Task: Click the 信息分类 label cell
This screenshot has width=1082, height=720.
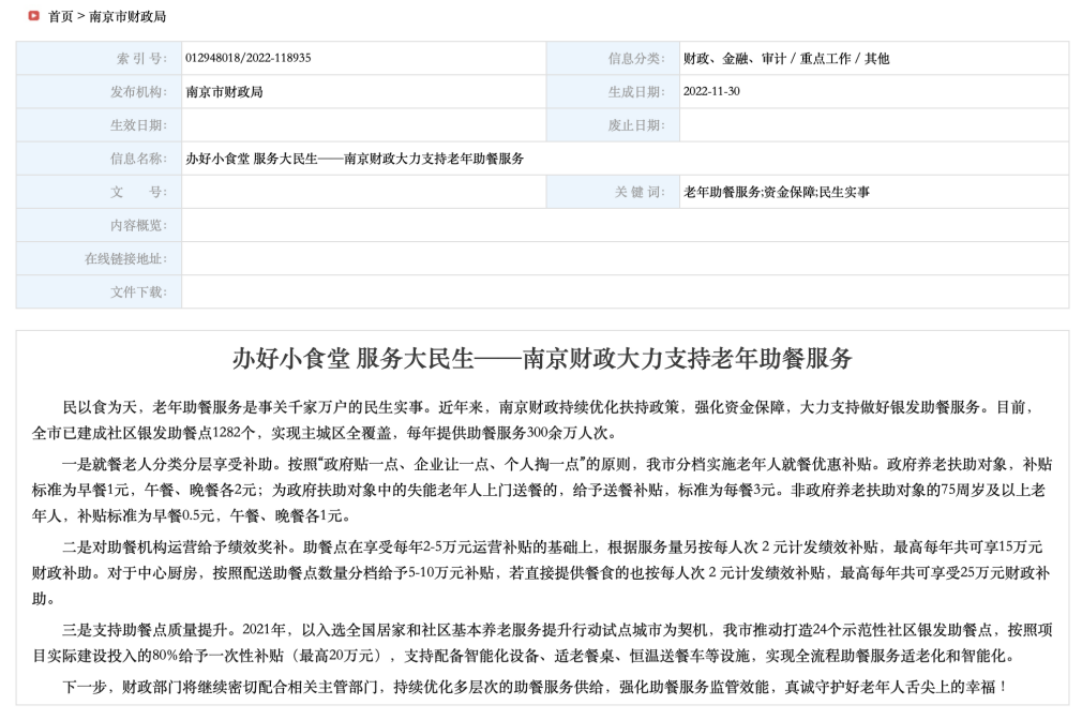Action: pyautogui.click(x=613, y=58)
